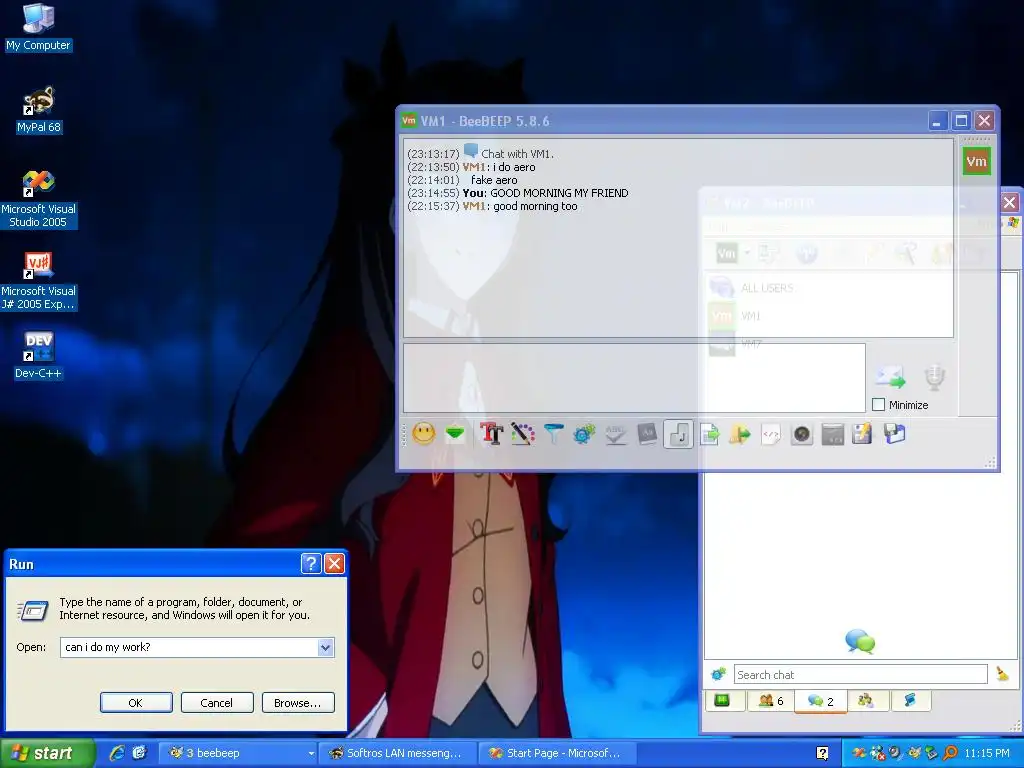Click the gear icon beside Search chat
The image size is (1024, 768).
[x=718, y=674]
